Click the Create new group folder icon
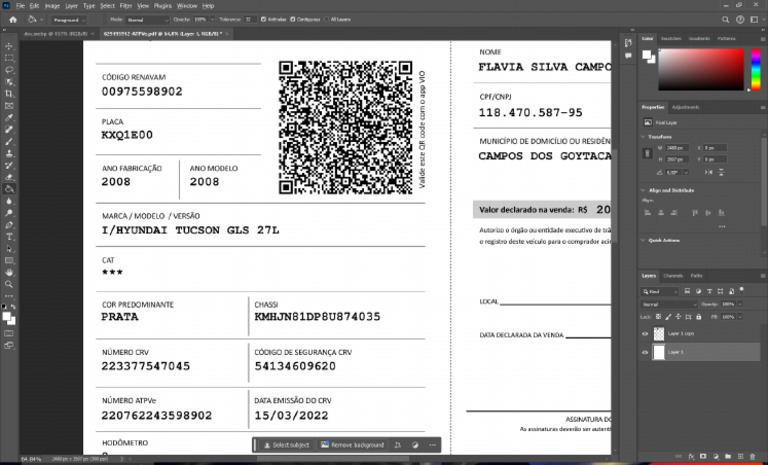 tap(728, 457)
